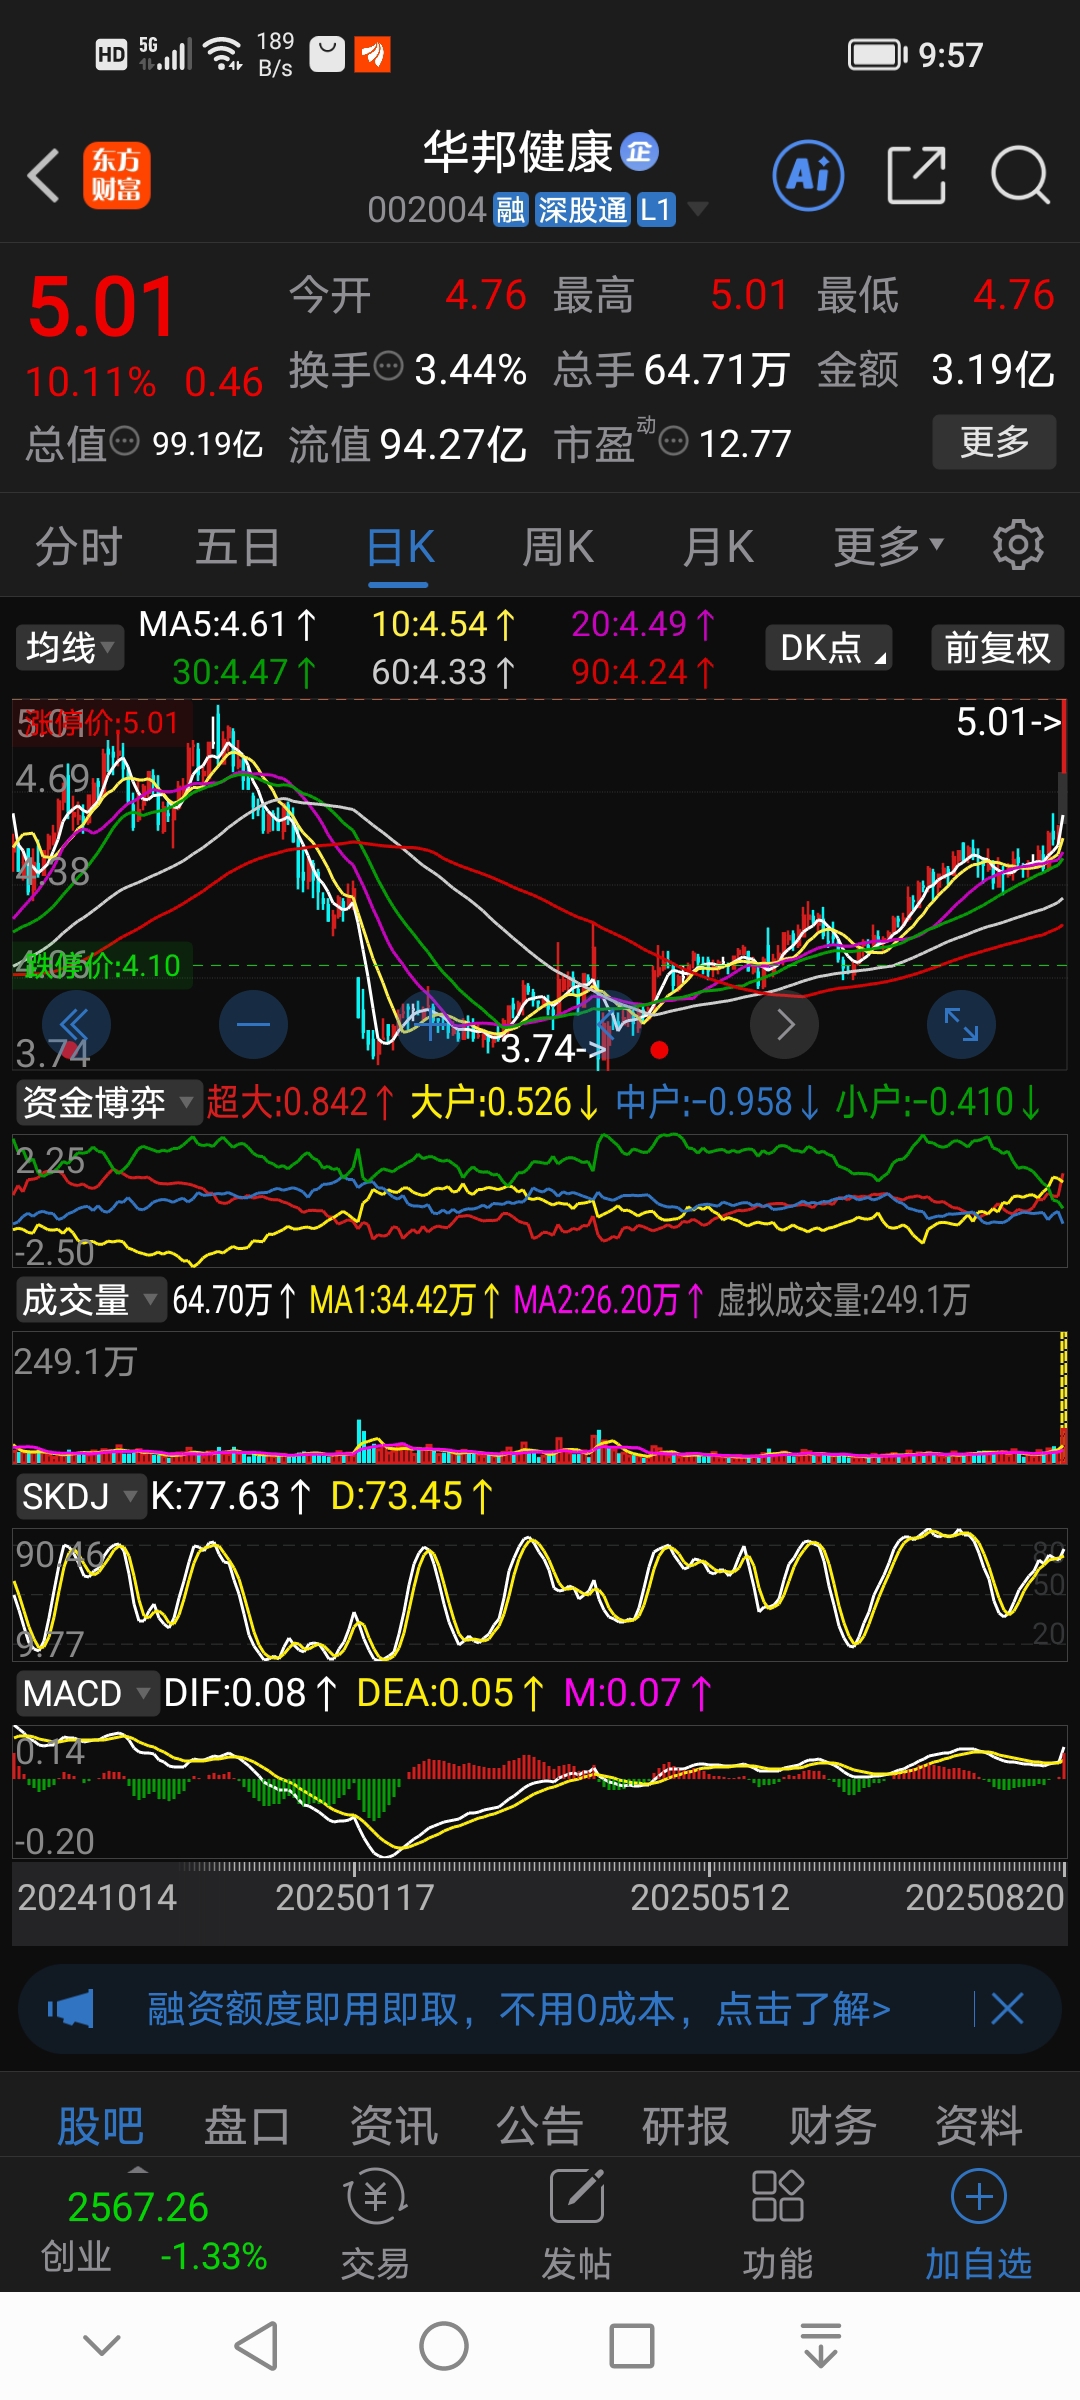Tap Android back navigation triangle
The image size is (1080, 2400).
256,2346
